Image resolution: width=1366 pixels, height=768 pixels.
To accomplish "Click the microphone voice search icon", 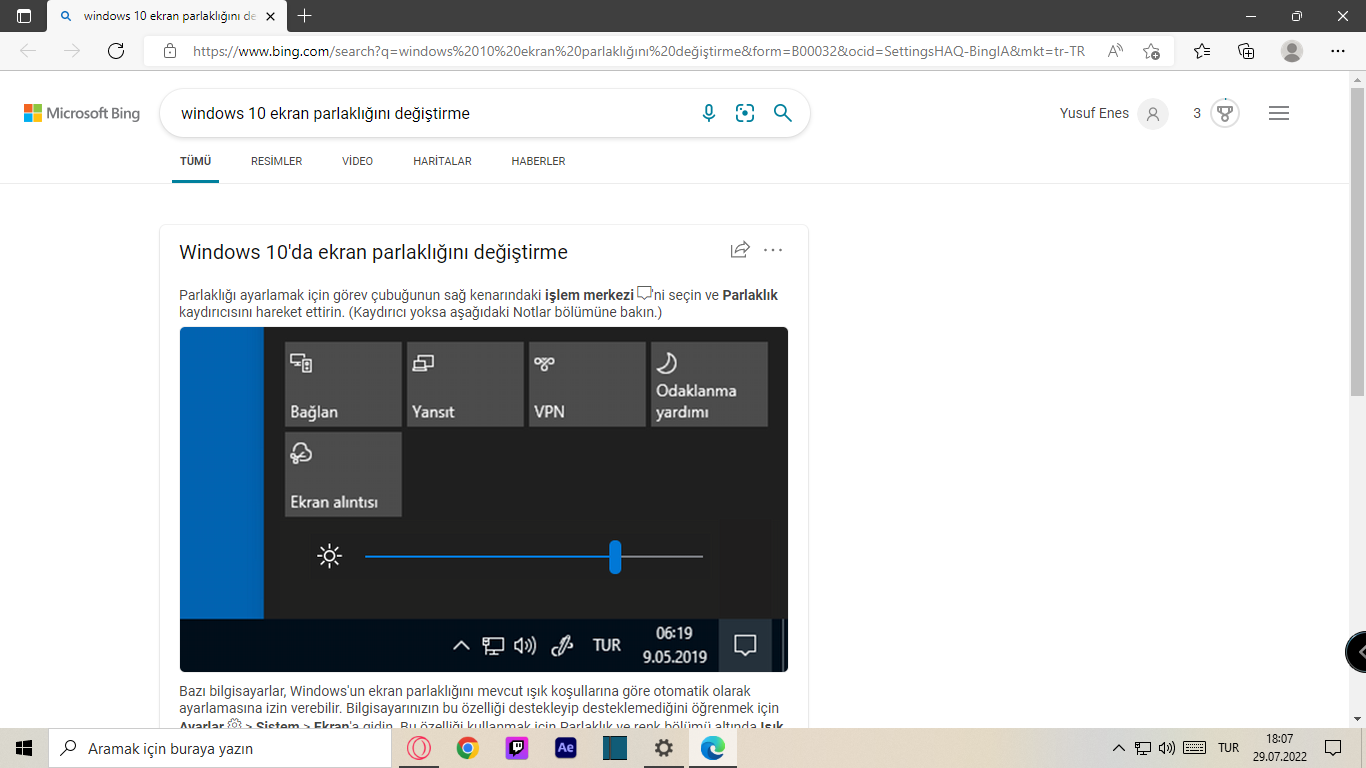I will 709,113.
